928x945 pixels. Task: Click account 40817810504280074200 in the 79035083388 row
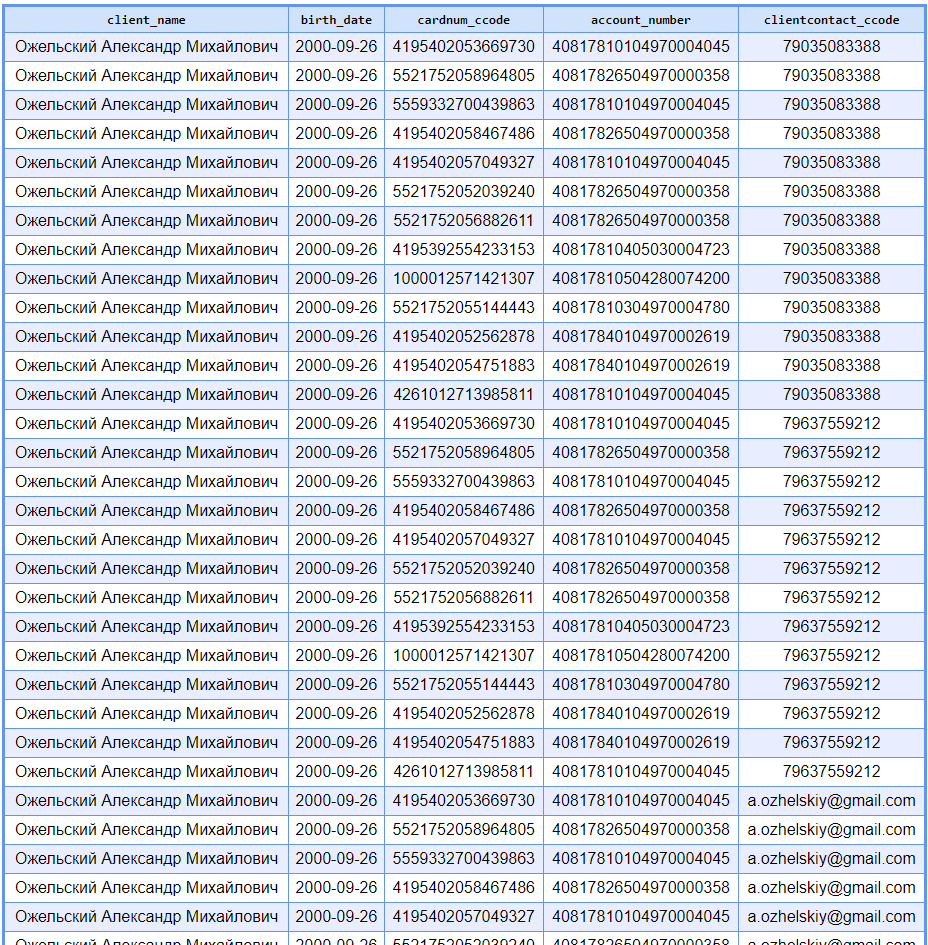(x=640, y=278)
